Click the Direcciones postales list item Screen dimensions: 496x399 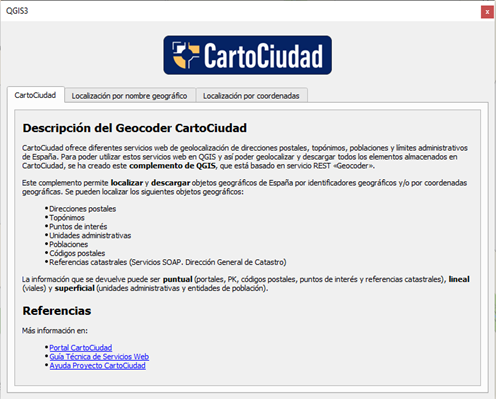83,209
